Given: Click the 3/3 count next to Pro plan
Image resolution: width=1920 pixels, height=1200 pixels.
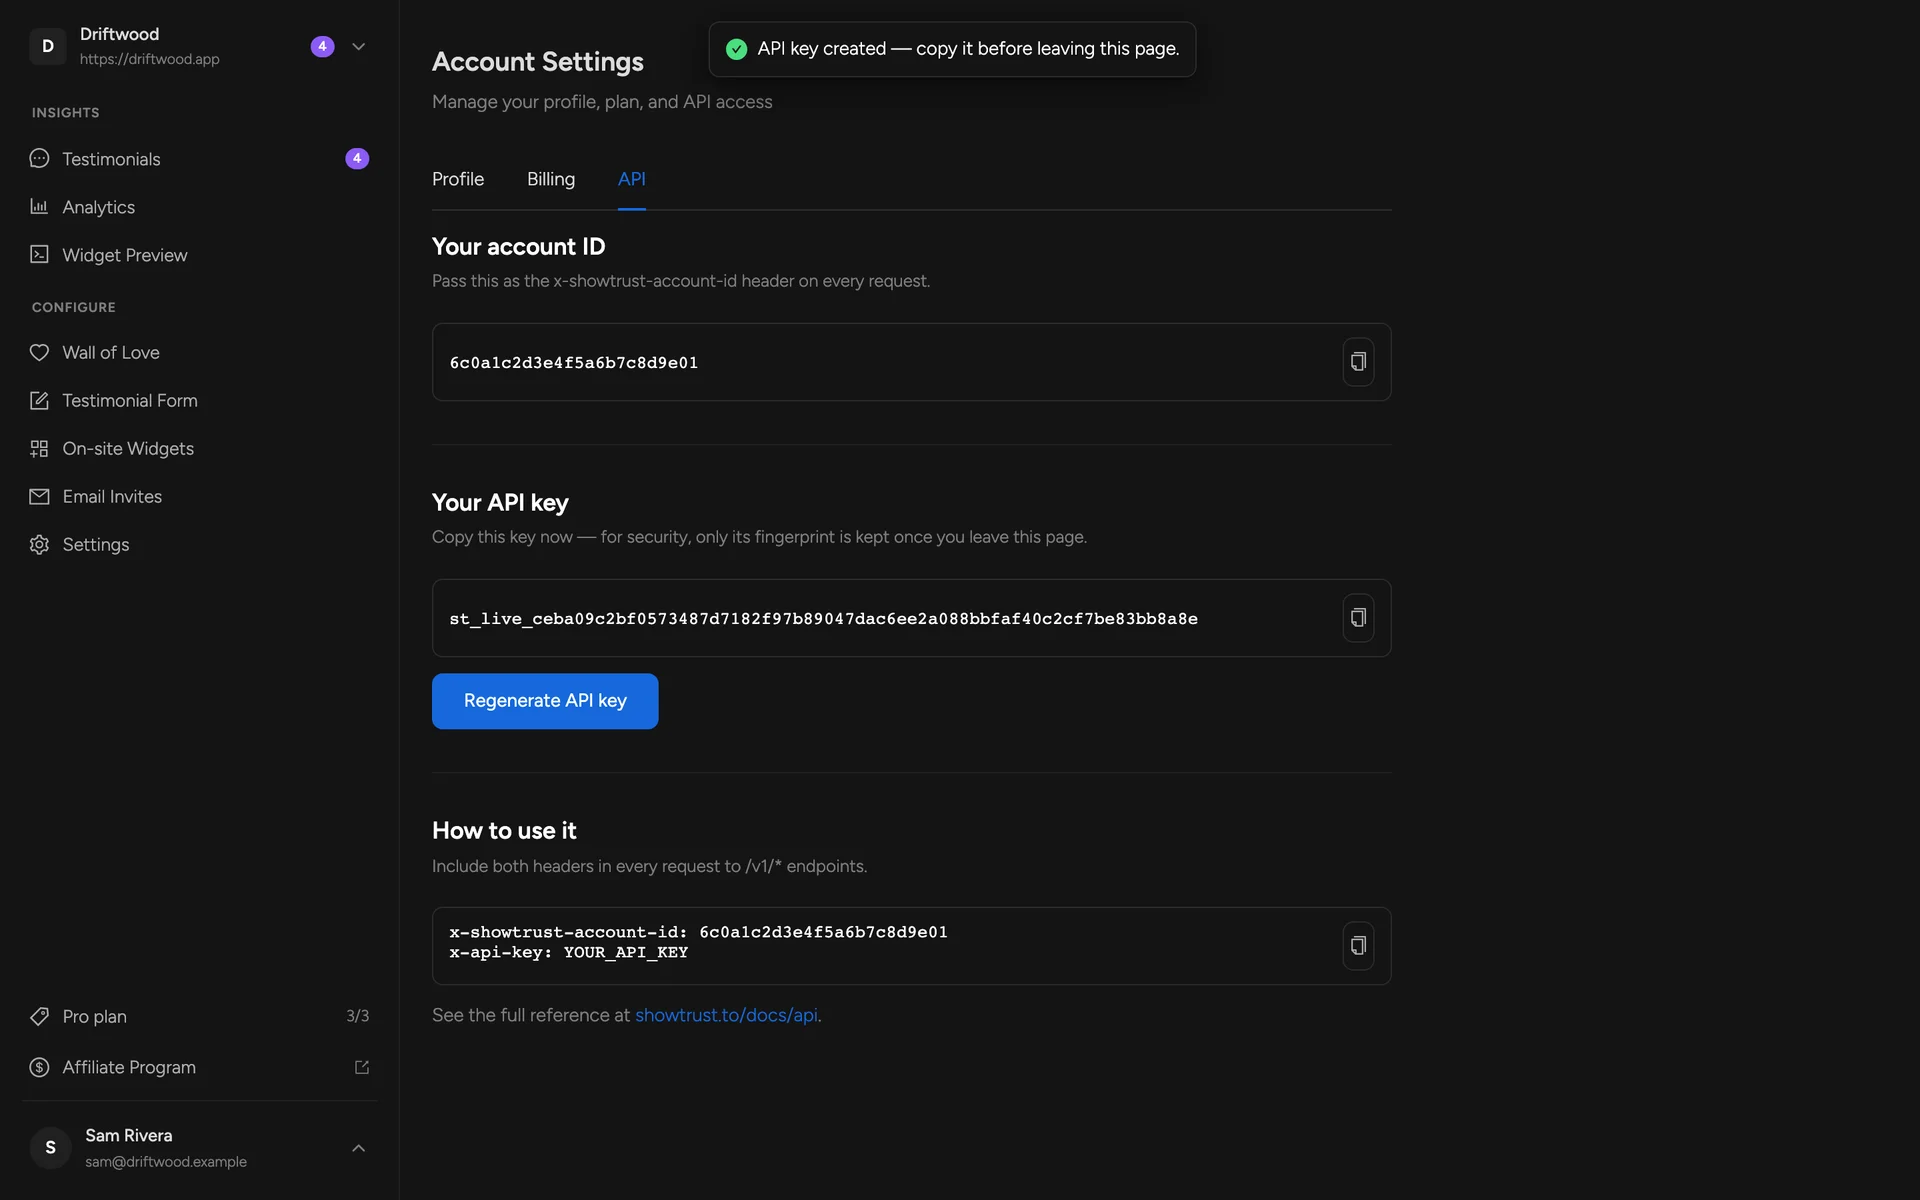Looking at the screenshot, I should pos(358,1016).
